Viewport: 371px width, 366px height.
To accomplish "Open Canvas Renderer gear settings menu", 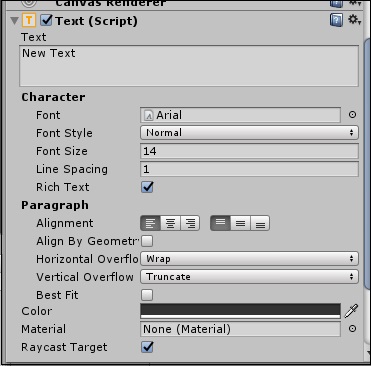I will pos(355,3).
